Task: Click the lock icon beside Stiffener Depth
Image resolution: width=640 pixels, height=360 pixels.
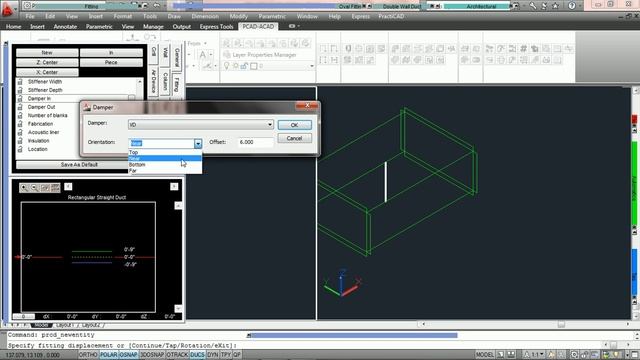Action: [20, 90]
